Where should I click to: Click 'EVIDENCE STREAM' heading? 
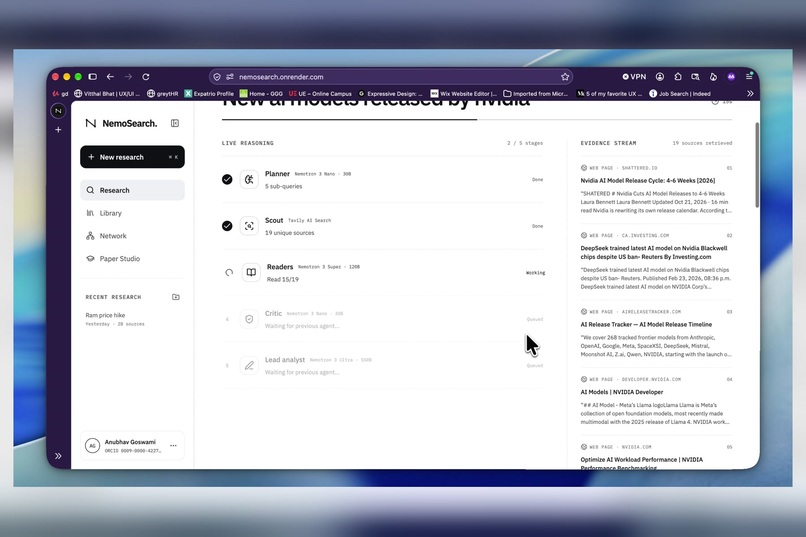pyautogui.click(x=608, y=143)
